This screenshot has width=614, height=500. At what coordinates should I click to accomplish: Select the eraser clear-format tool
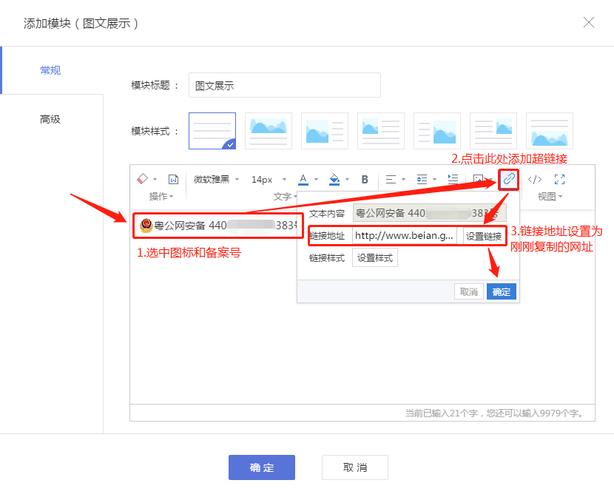[x=143, y=179]
